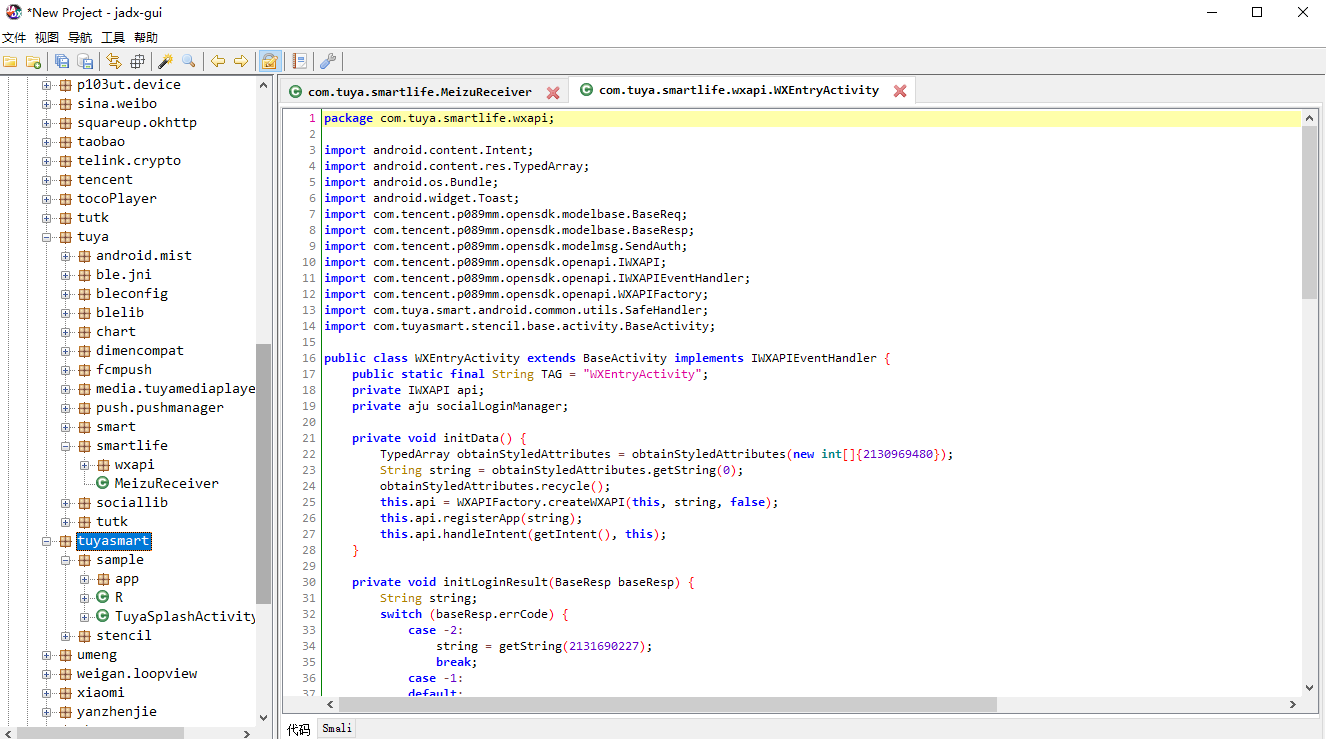The width and height of the screenshot is (1326, 739).
Task: Expand the sociallib package node
Action: click(65, 503)
